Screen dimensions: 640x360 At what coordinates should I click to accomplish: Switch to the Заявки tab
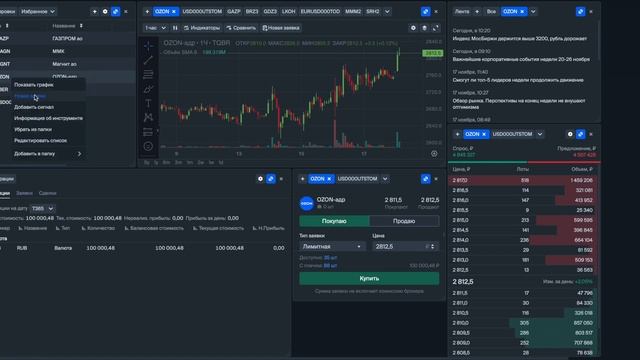click(x=24, y=193)
